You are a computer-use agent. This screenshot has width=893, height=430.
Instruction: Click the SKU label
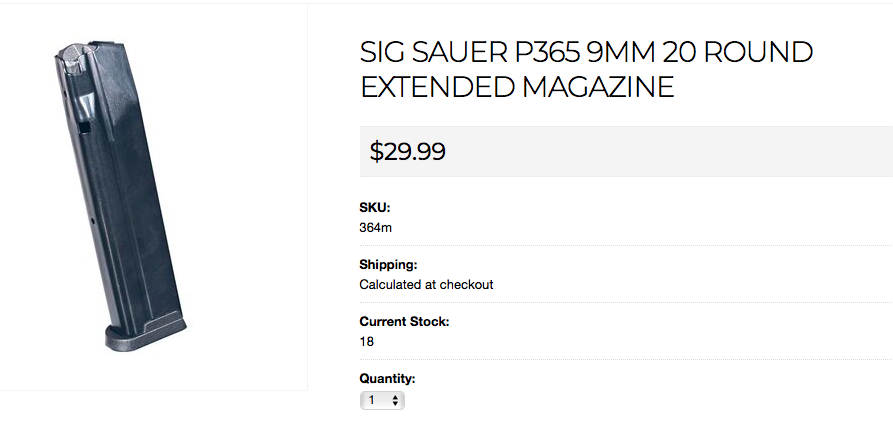[375, 208]
